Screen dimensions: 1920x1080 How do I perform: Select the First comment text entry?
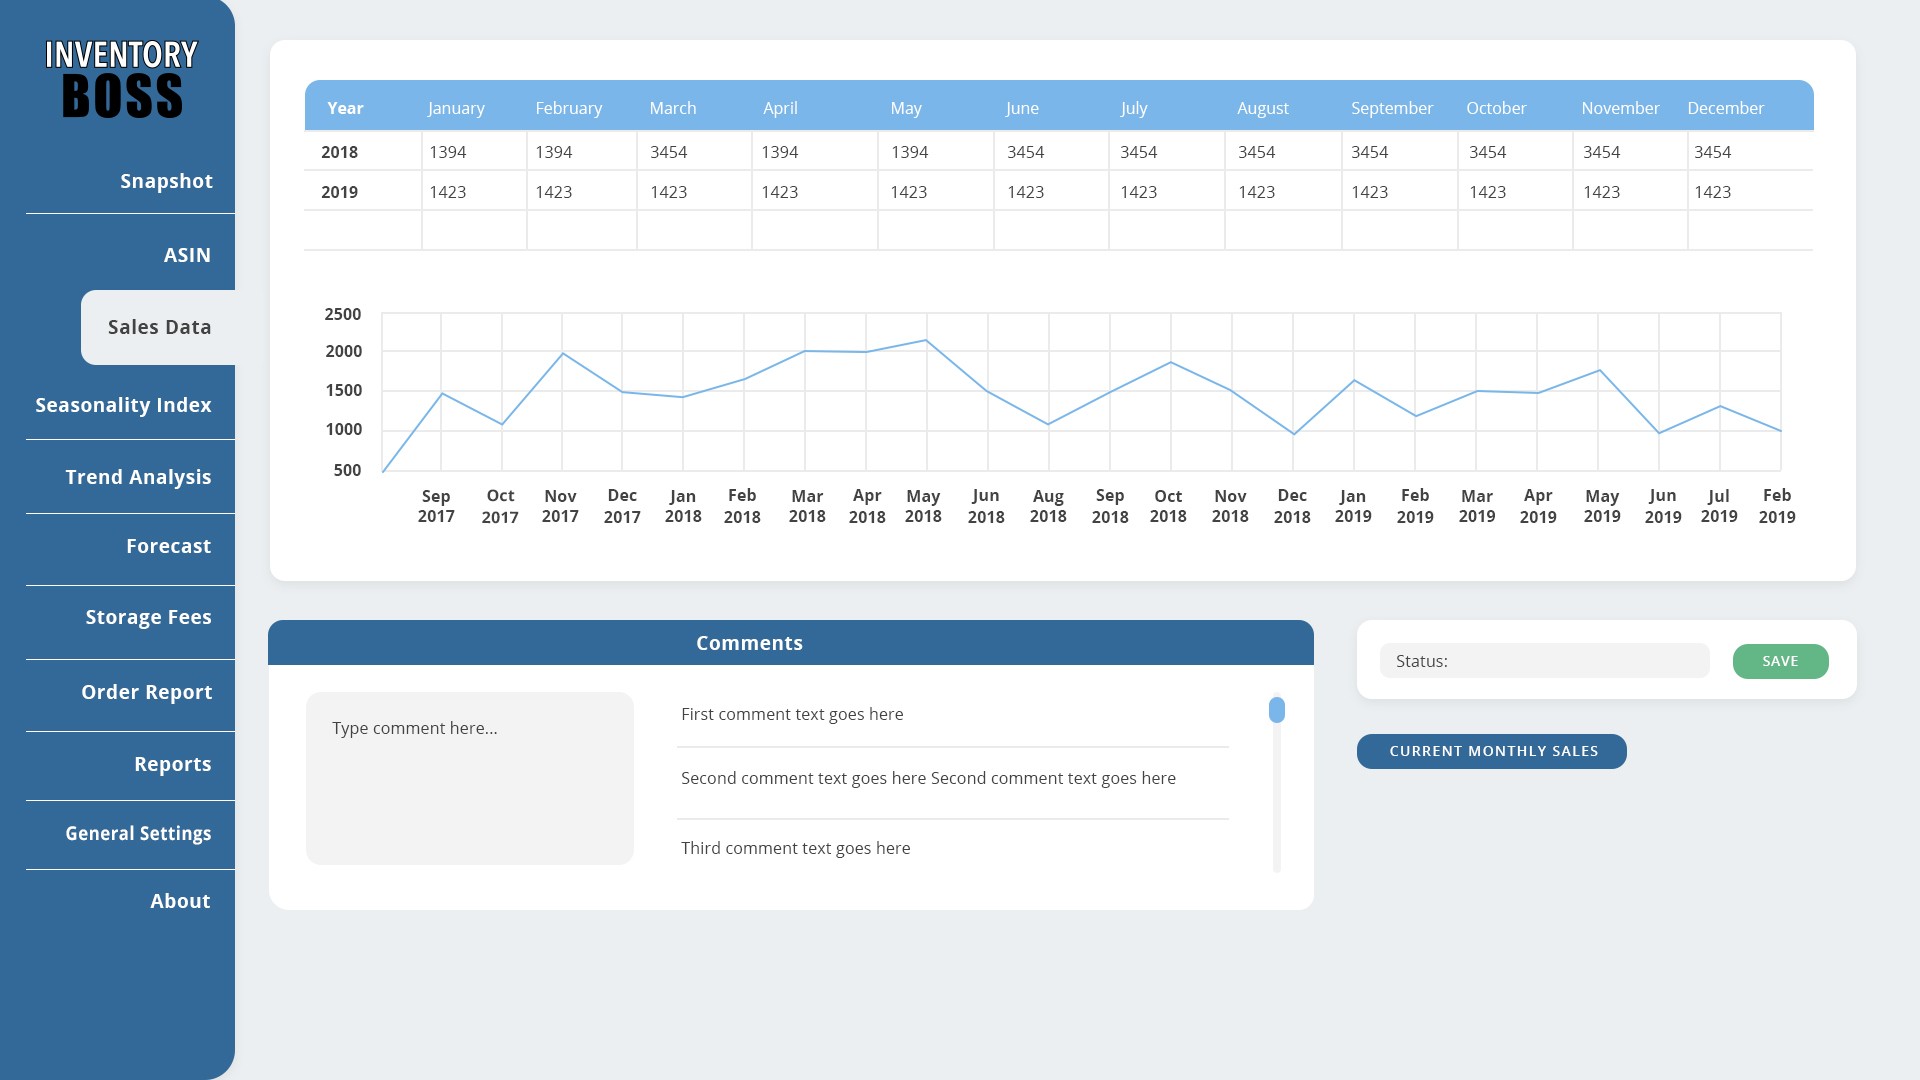(792, 714)
